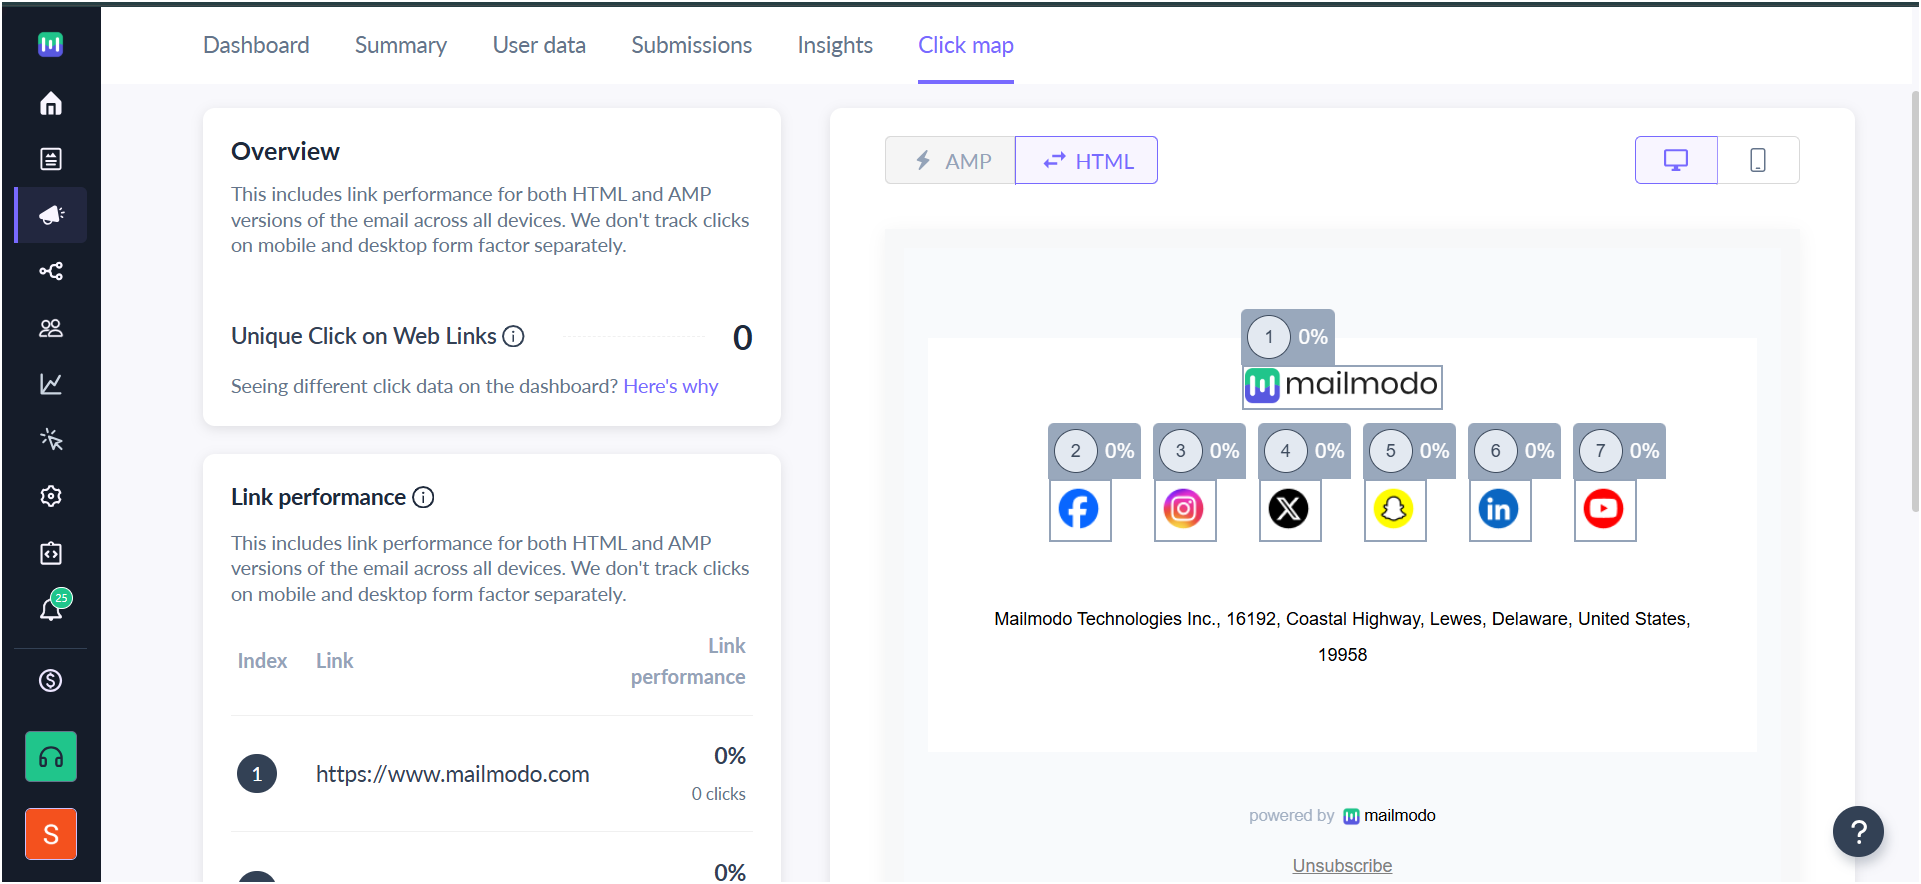Click click-marker 7 badge above YouTube
Image resolution: width=1921 pixels, height=884 pixels.
[1620, 451]
